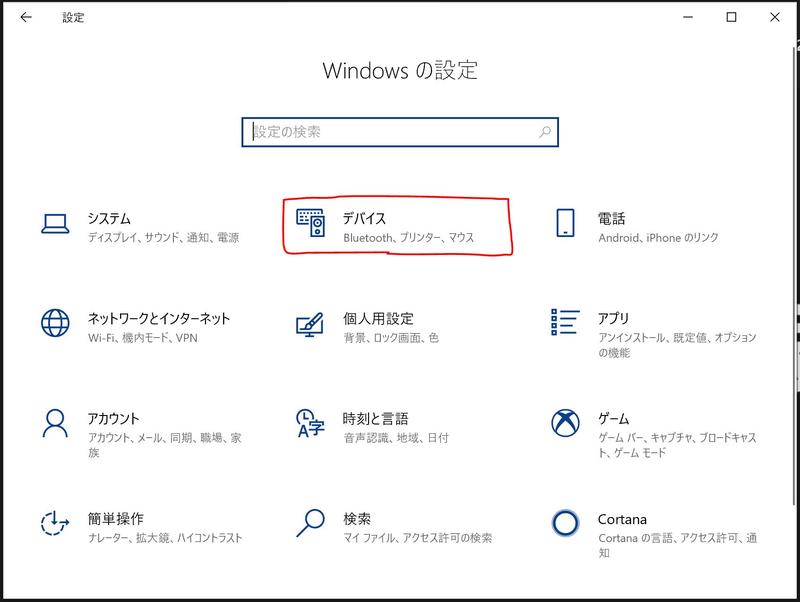Screen dimensions: 800x602
Task: Open ネットワークとインターネット settings title
Action: tap(159, 319)
